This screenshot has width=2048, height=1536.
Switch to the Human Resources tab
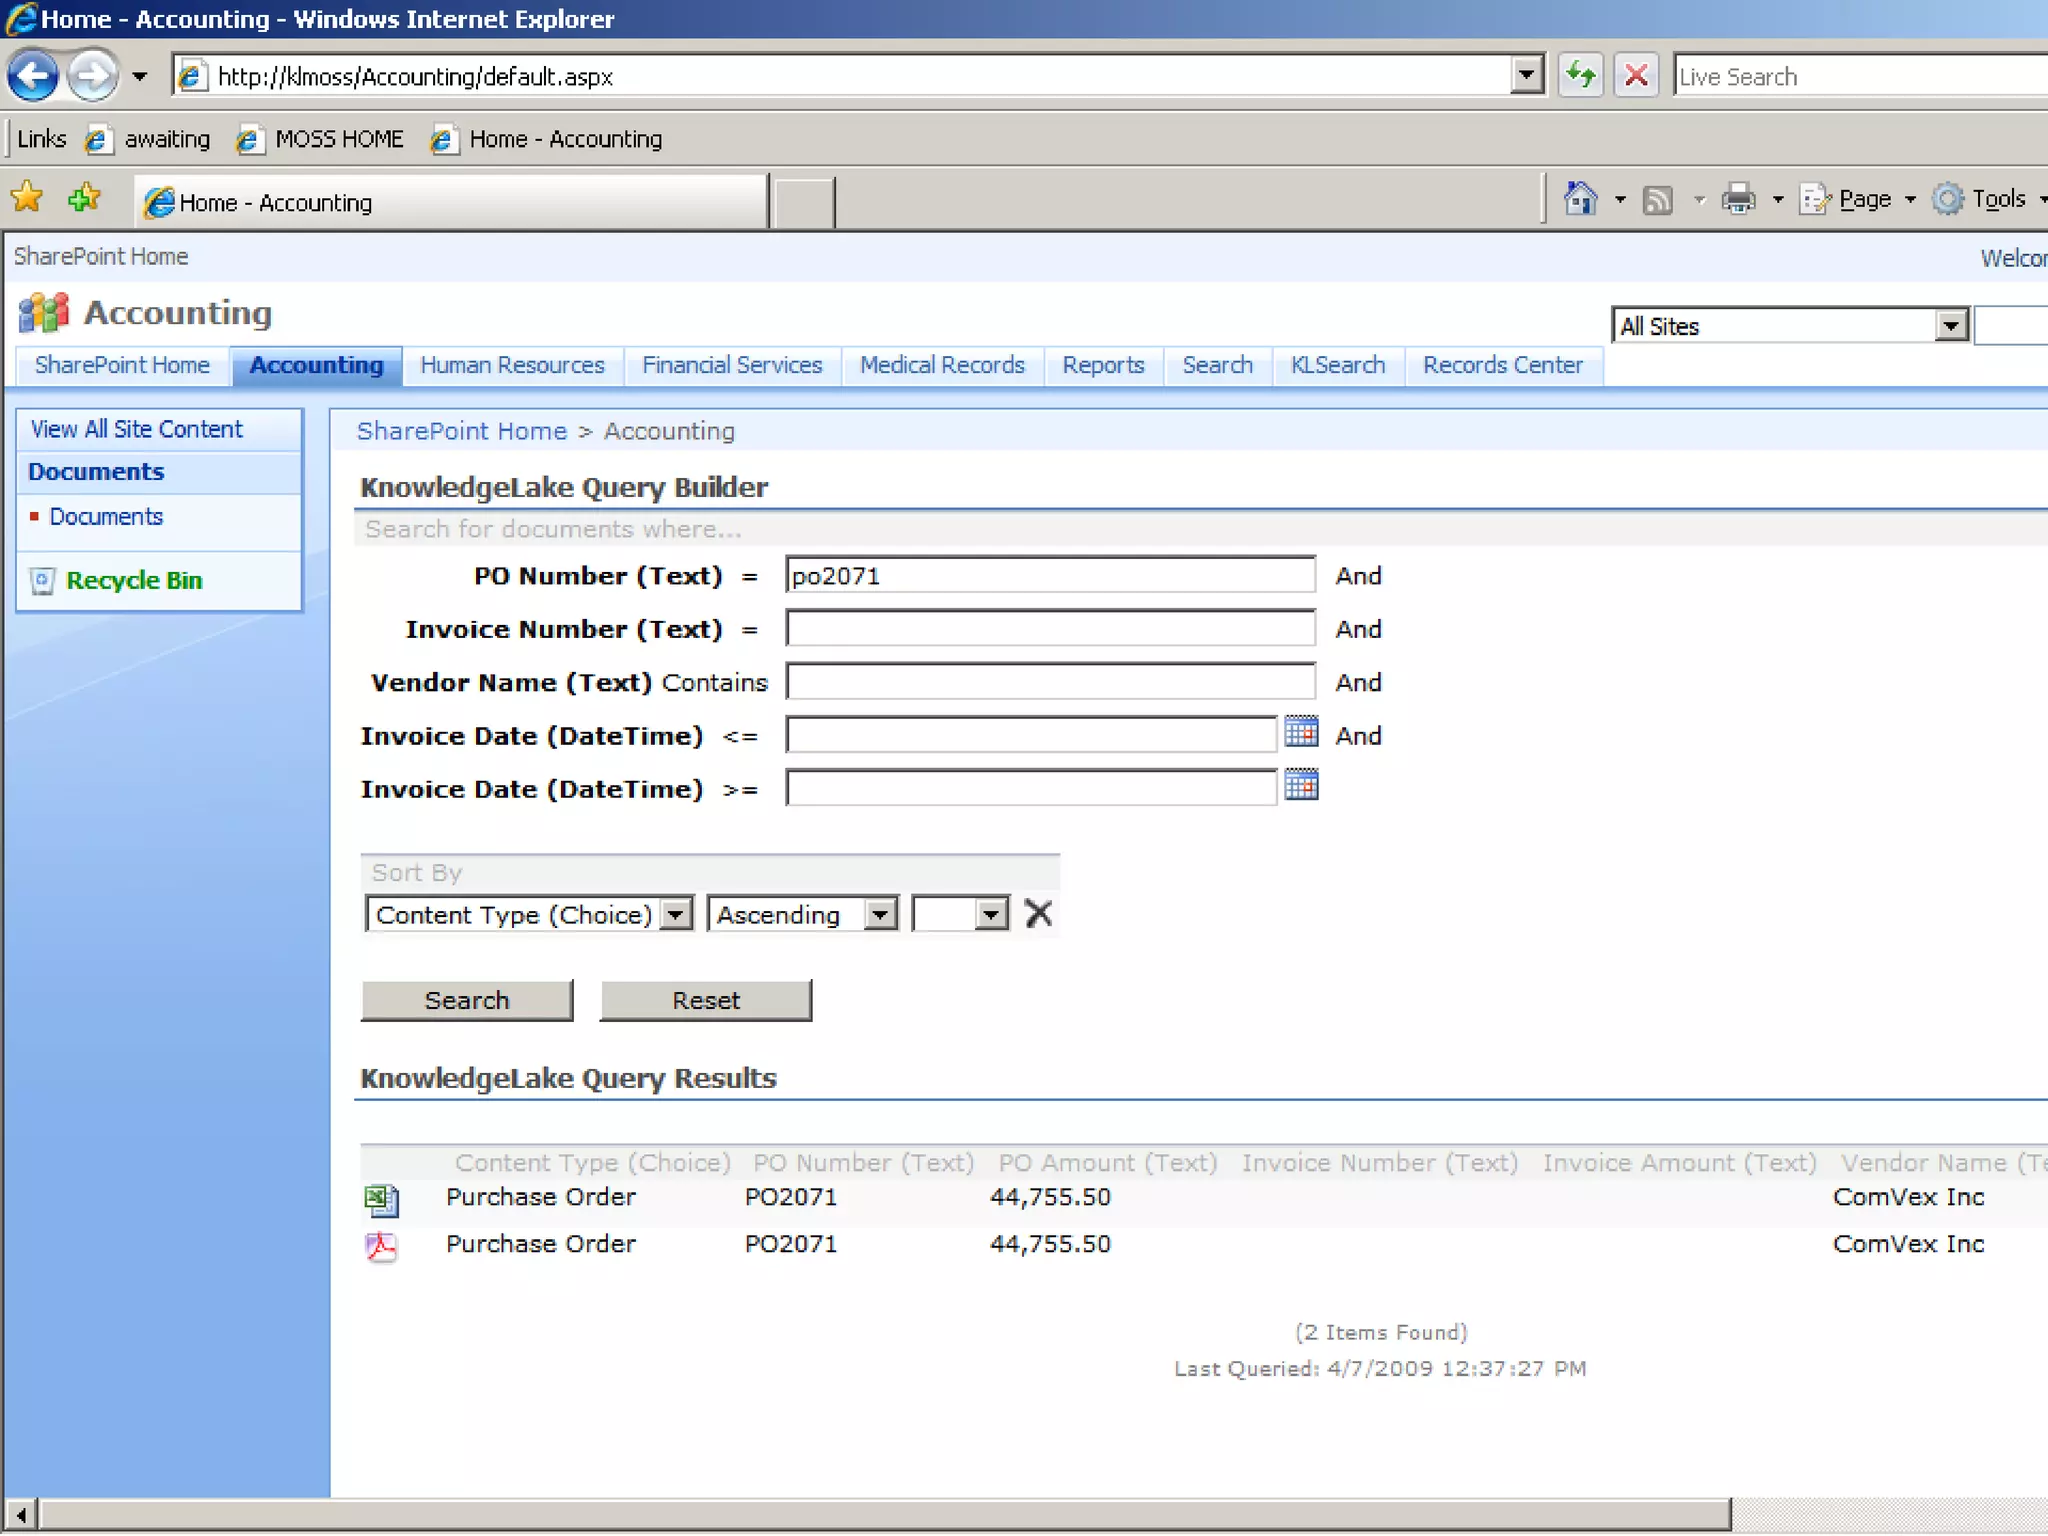pyautogui.click(x=512, y=366)
